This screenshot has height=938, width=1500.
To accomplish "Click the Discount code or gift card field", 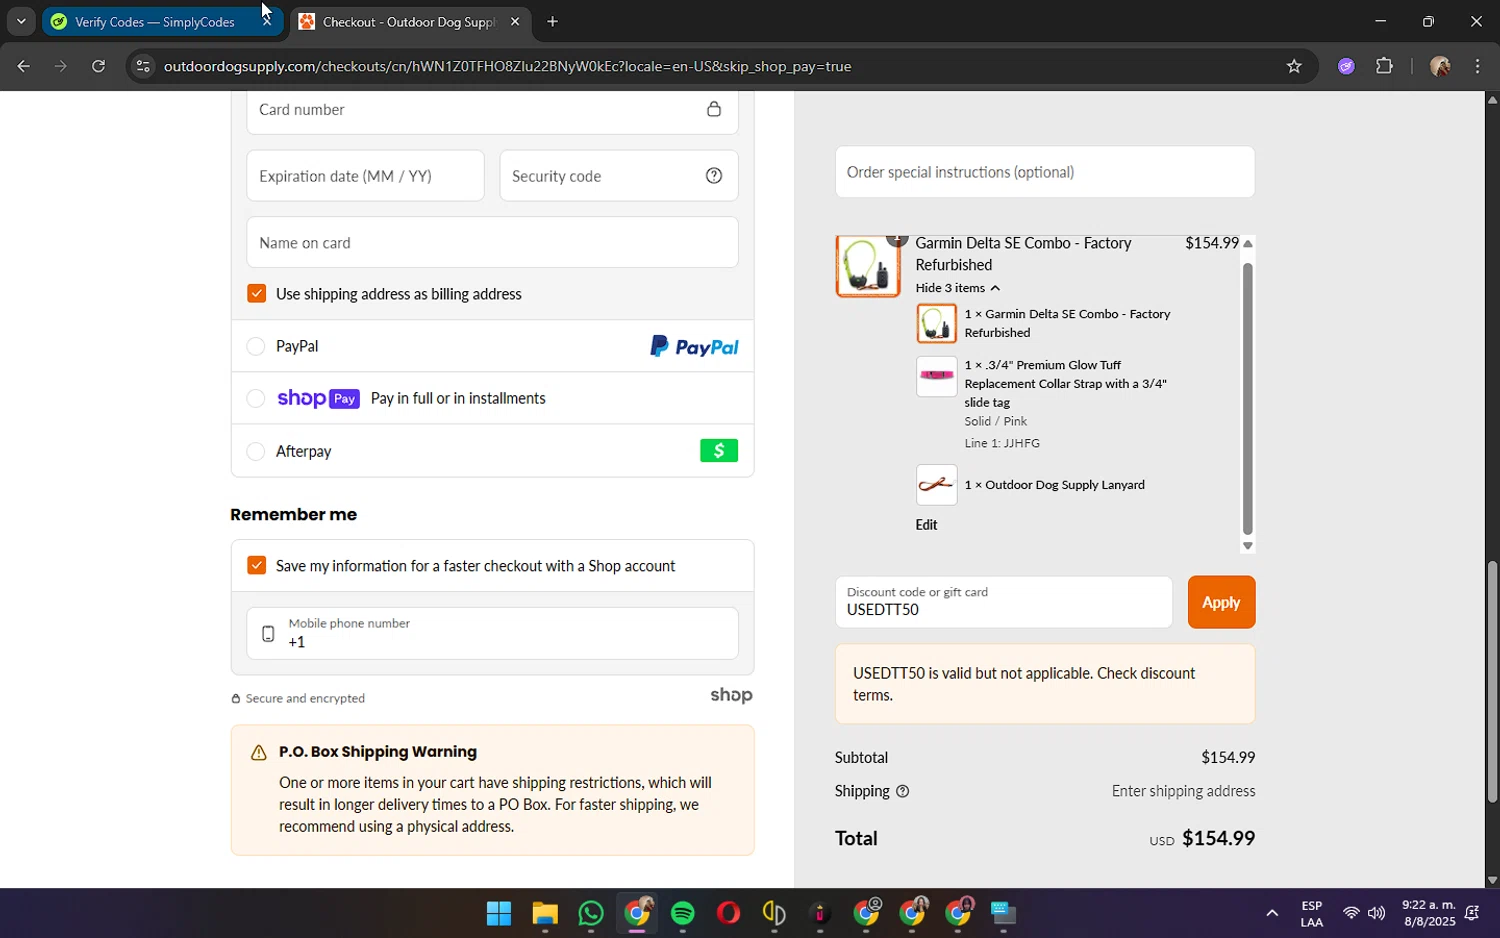I will pos(1004,602).
